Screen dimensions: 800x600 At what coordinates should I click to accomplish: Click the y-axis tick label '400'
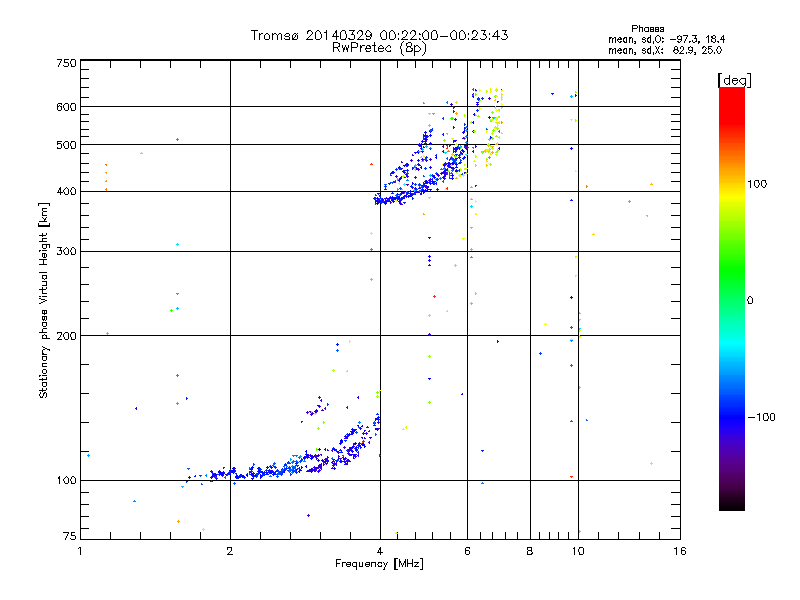66,192
